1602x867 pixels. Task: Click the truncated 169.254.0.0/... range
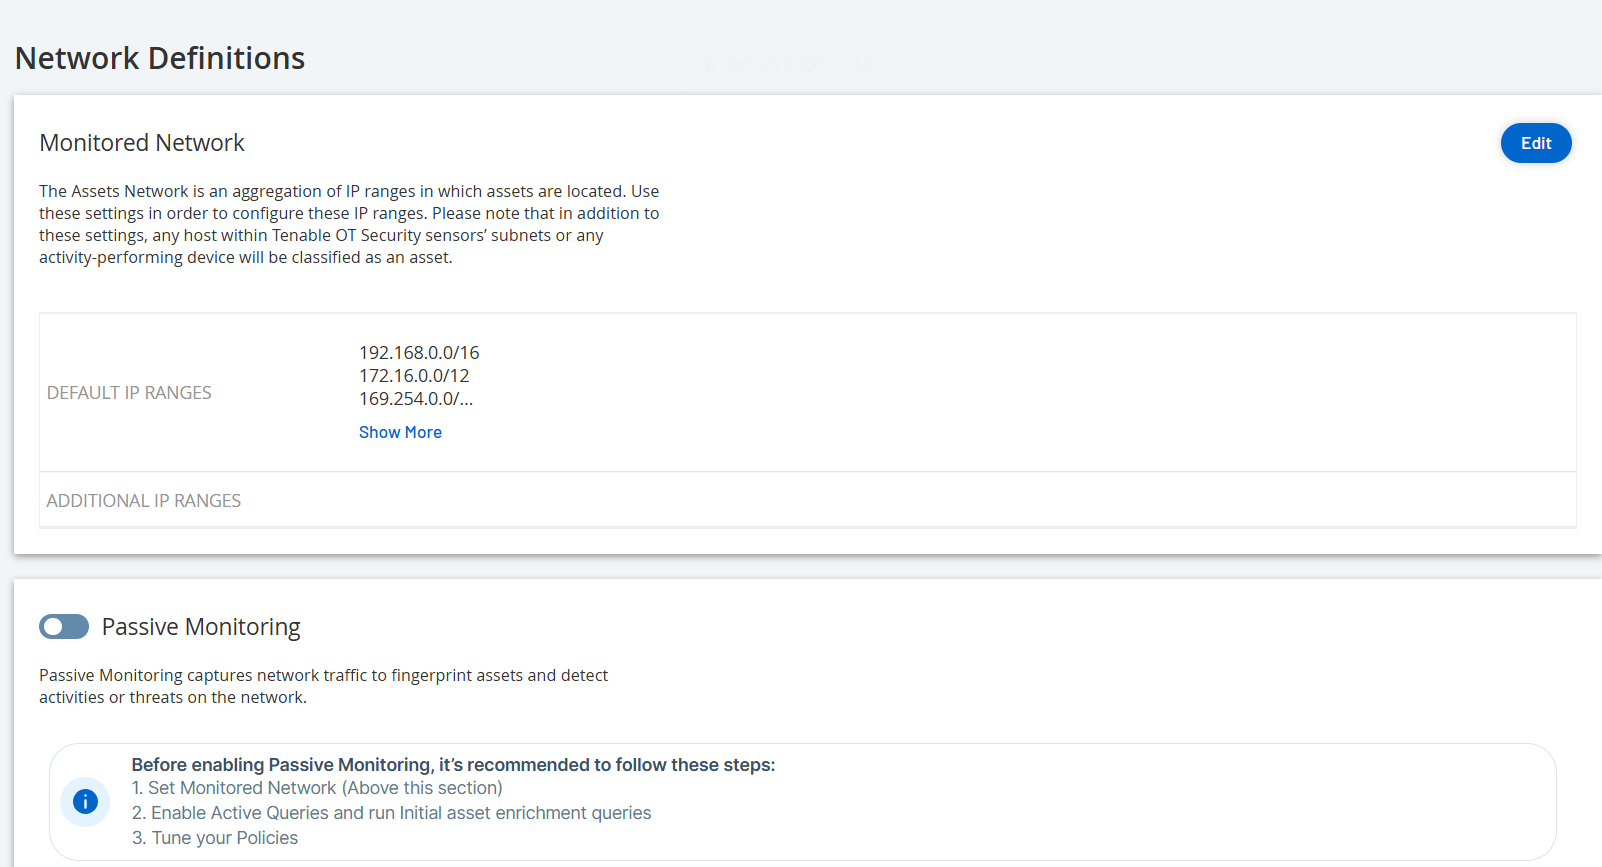pos(416,399)
